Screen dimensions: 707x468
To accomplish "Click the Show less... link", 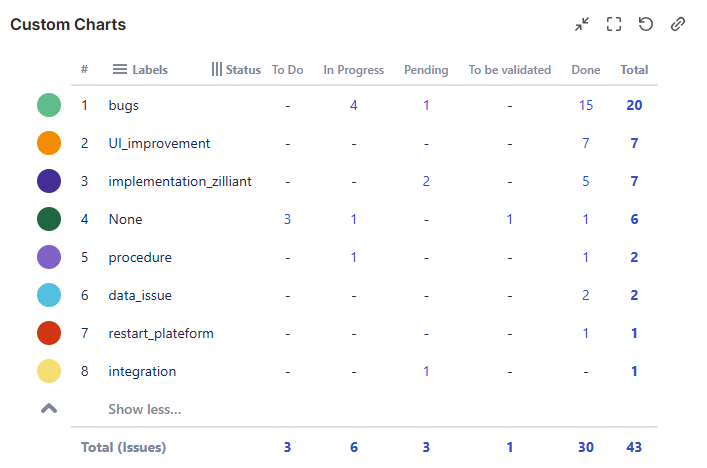I will tap(144, 409).
